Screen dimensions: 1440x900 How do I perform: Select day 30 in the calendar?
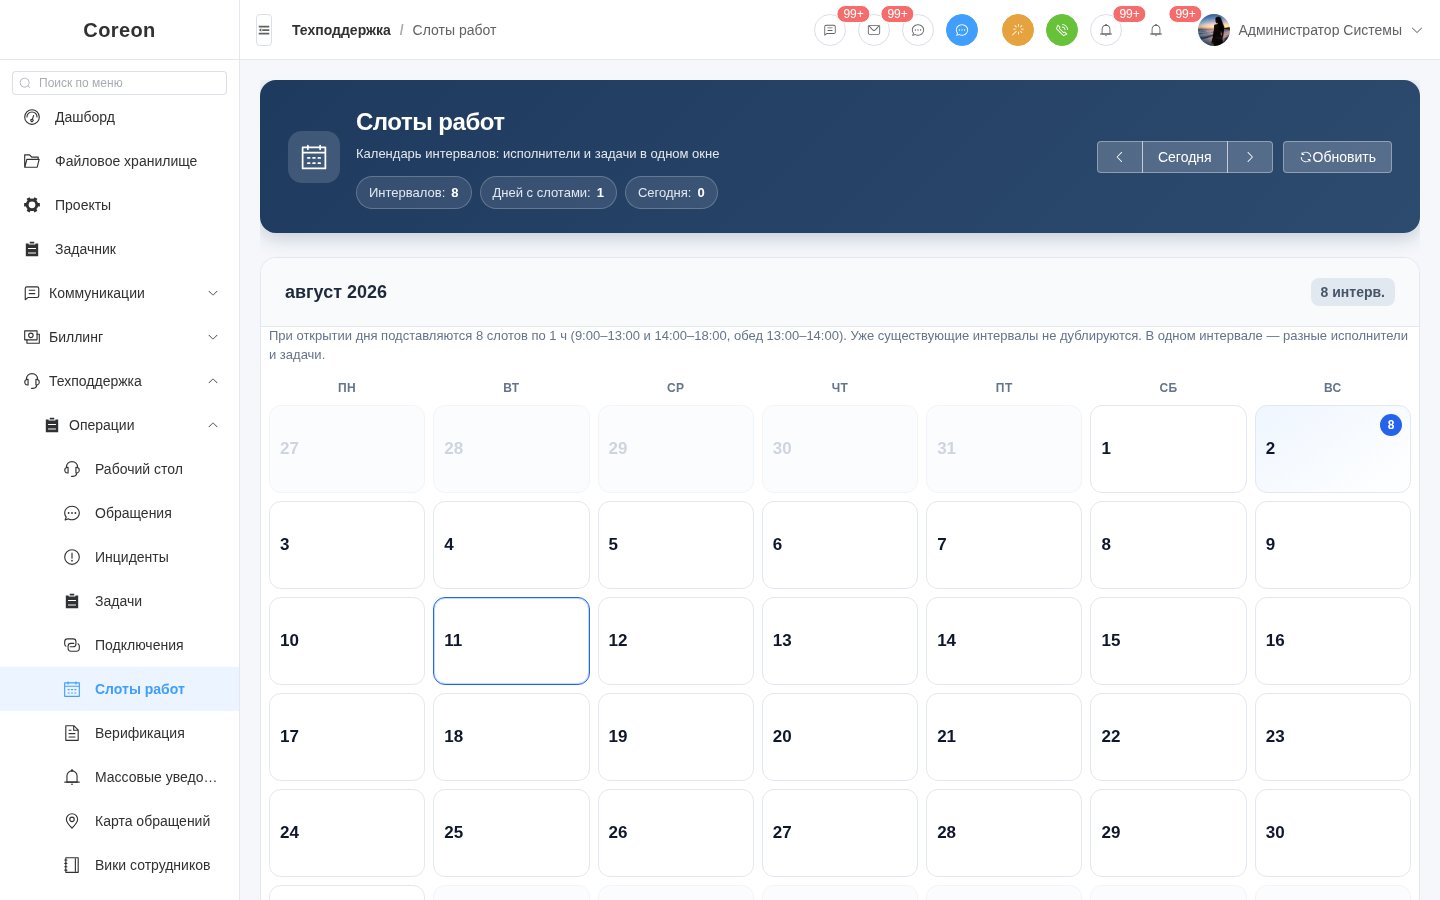pos(1332,833)
